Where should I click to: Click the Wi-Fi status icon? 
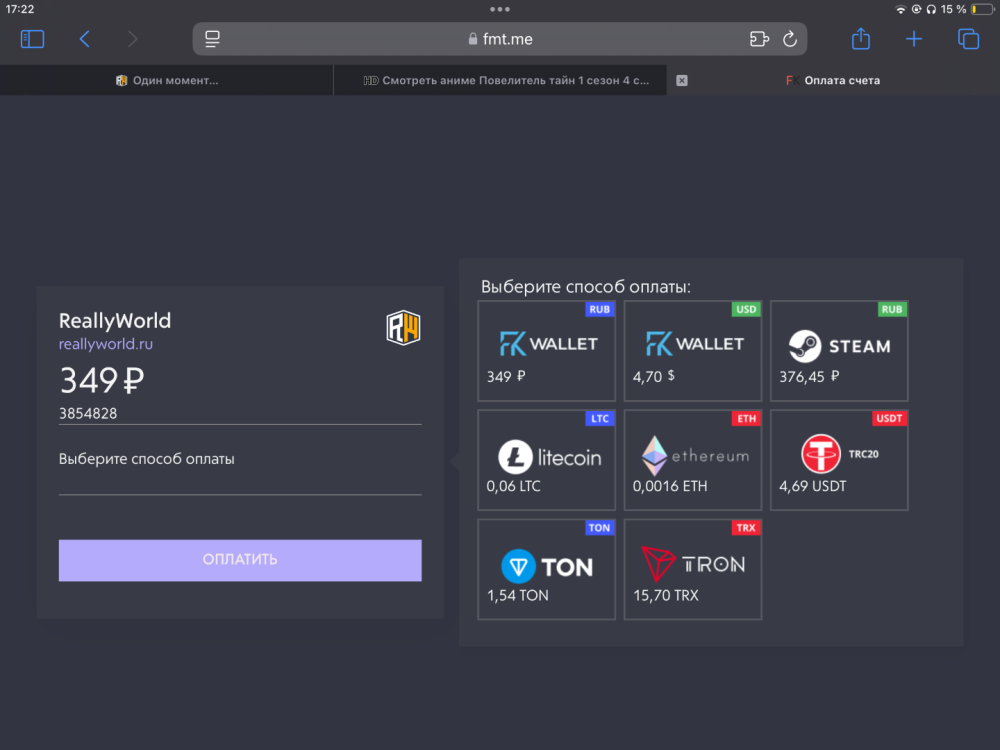coord(900,9)
